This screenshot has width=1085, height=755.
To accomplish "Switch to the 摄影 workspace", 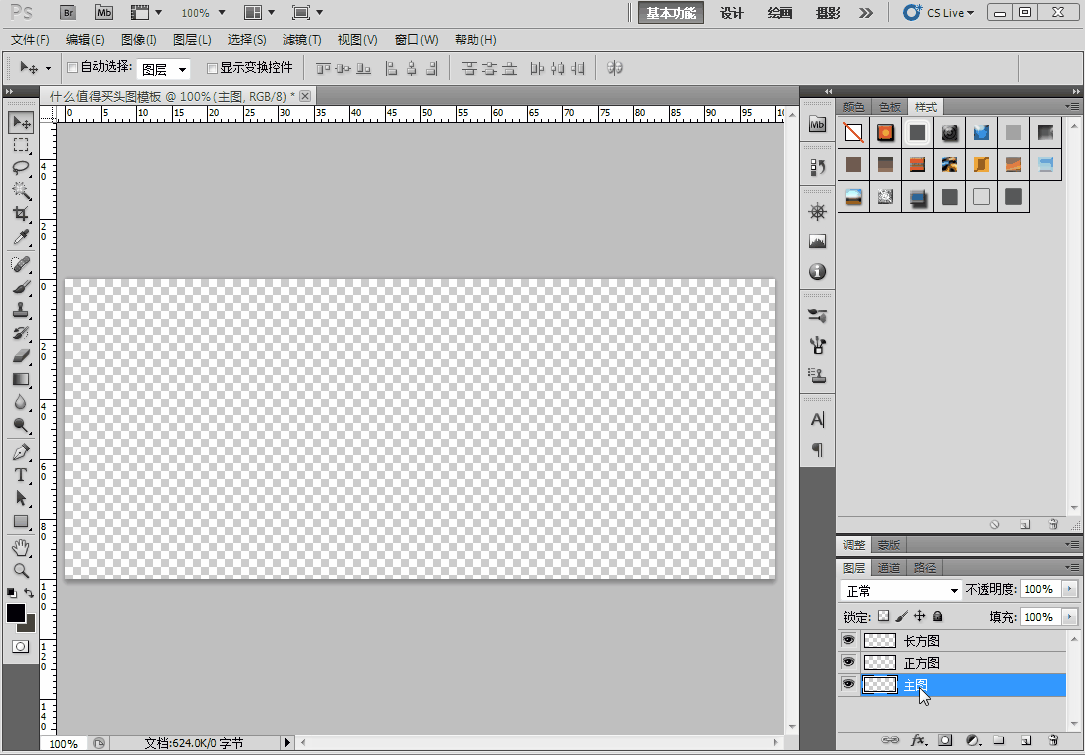I will coord(828,13).
